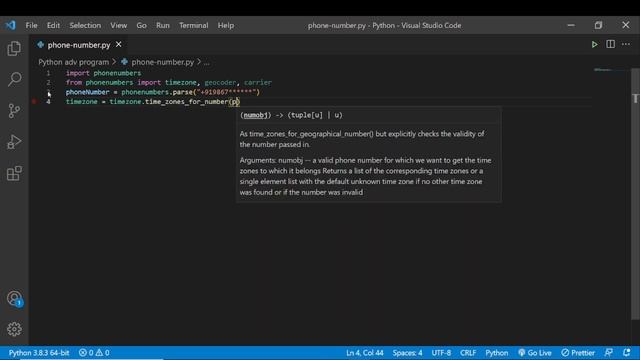Open the Run menu
This screenshot has width=640, height=360.
point(162,25)
